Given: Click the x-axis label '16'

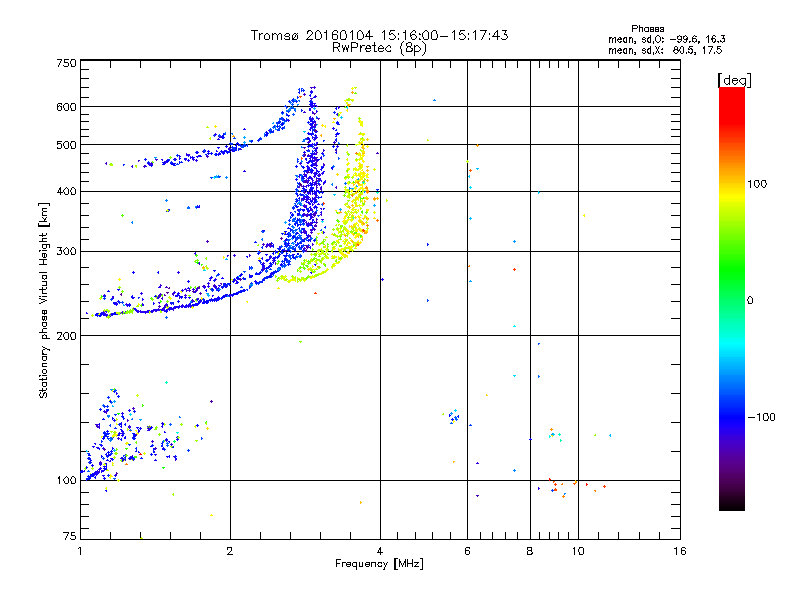Looking at the screenshot, I should tap(680, 551).
